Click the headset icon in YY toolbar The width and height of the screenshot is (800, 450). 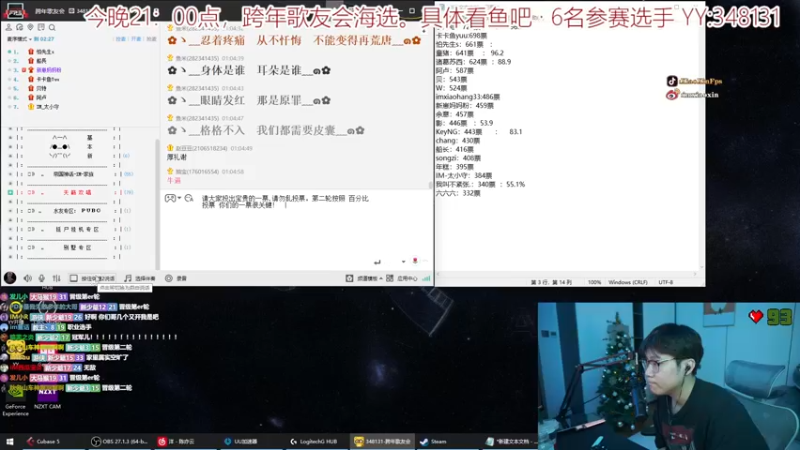[x=19, y=28]
